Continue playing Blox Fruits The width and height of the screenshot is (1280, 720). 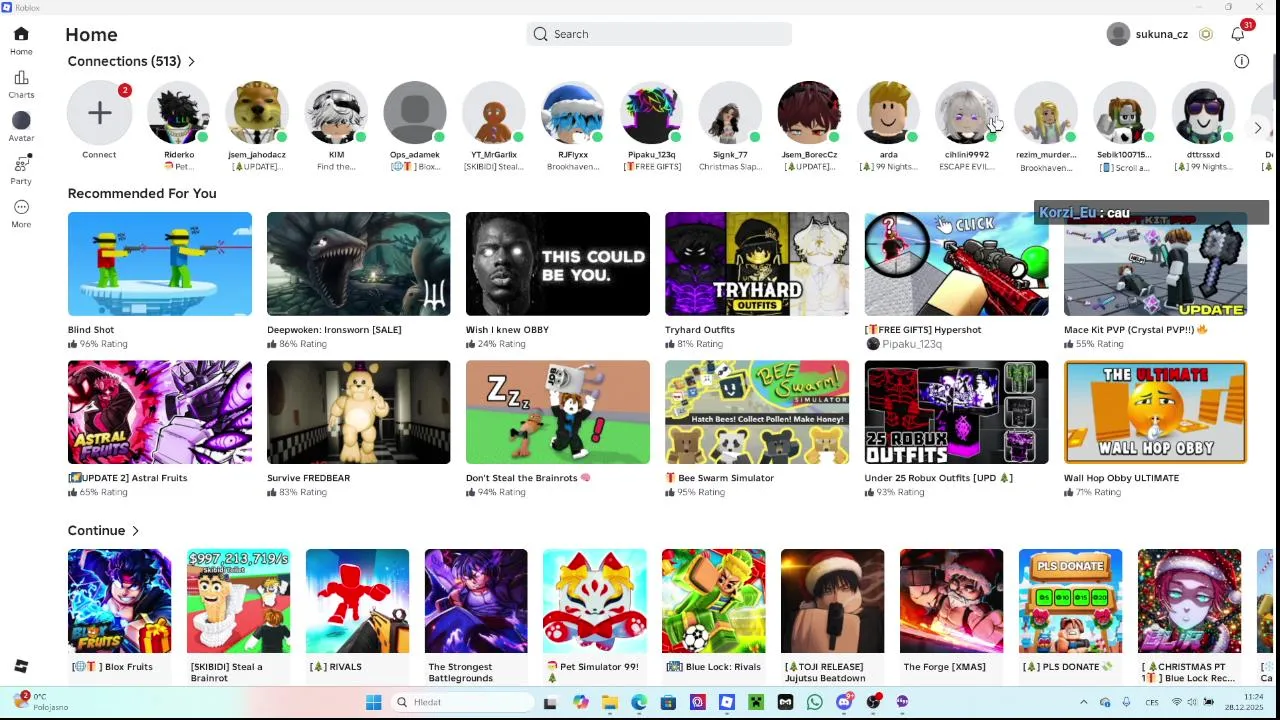pyautogui.click(x=119, y=601)
